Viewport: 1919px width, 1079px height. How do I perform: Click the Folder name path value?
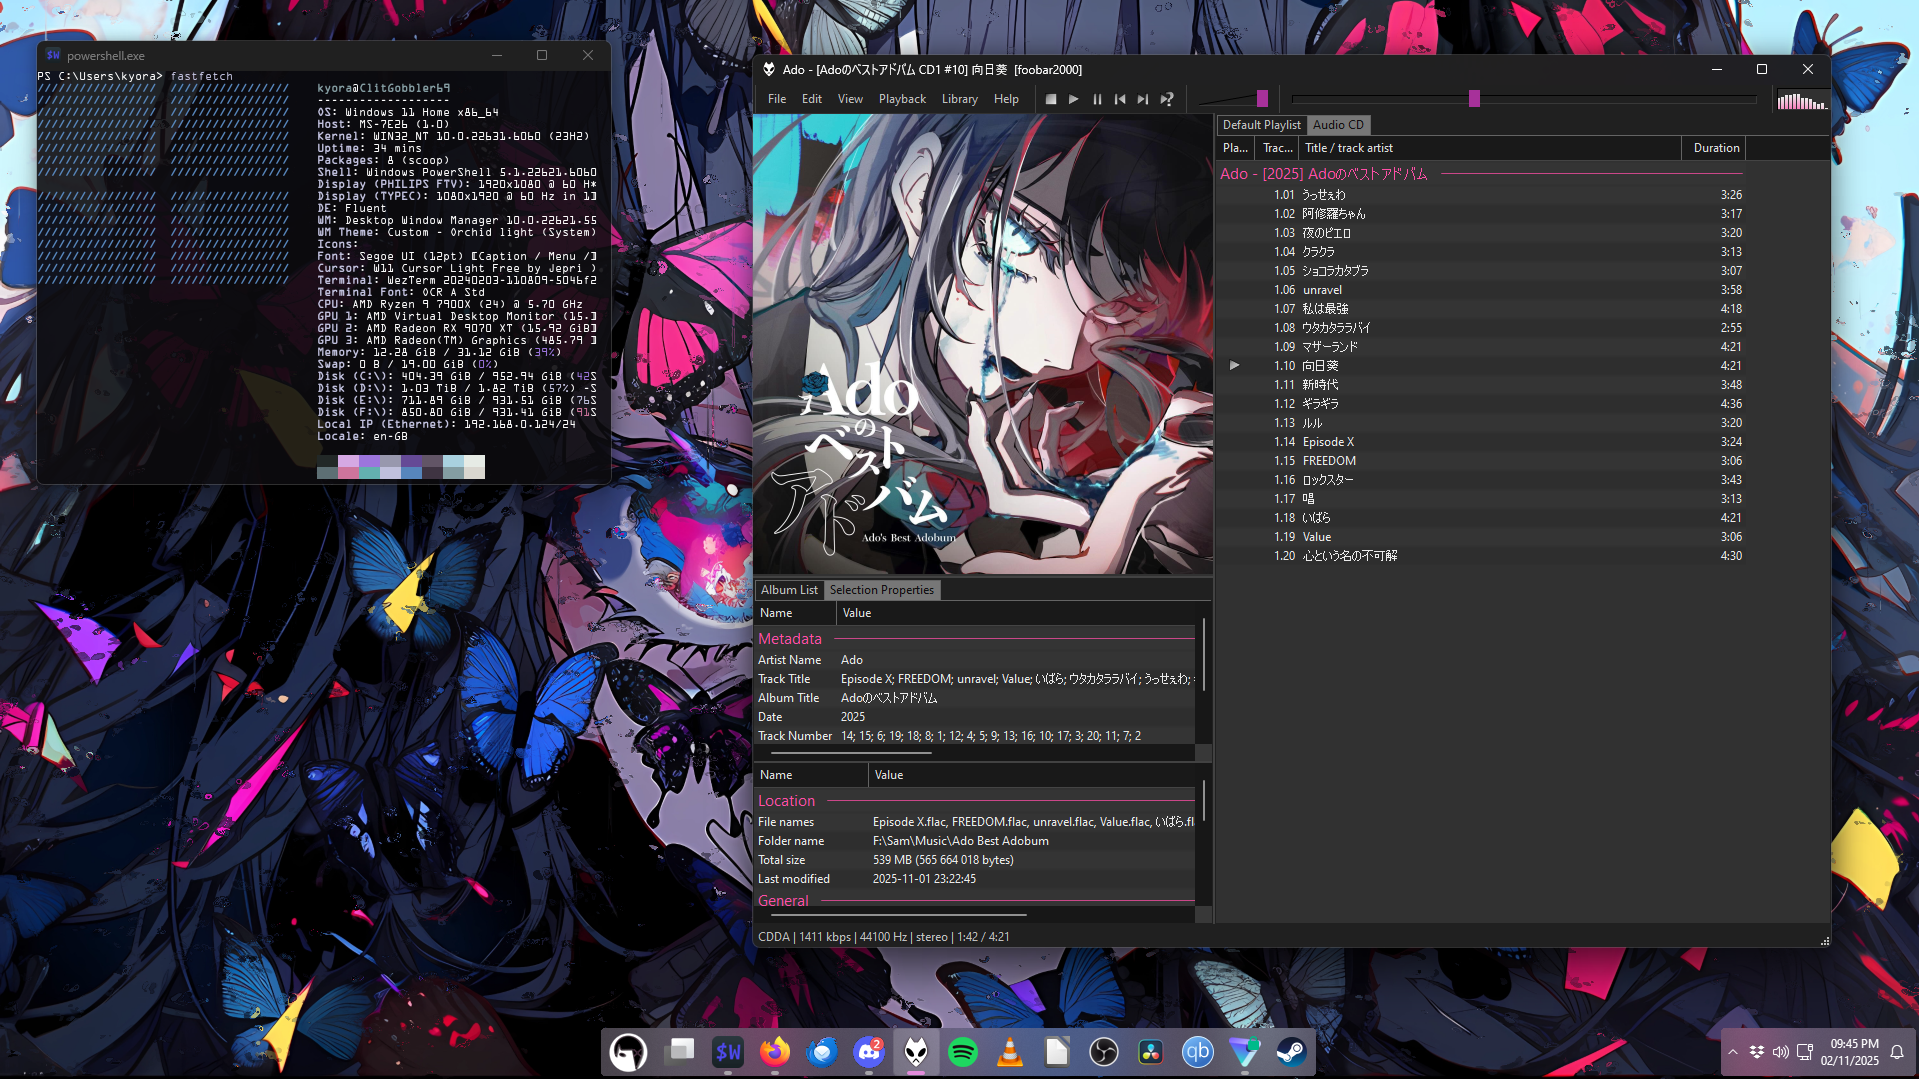pyautogui.click(x=961, y=841)
